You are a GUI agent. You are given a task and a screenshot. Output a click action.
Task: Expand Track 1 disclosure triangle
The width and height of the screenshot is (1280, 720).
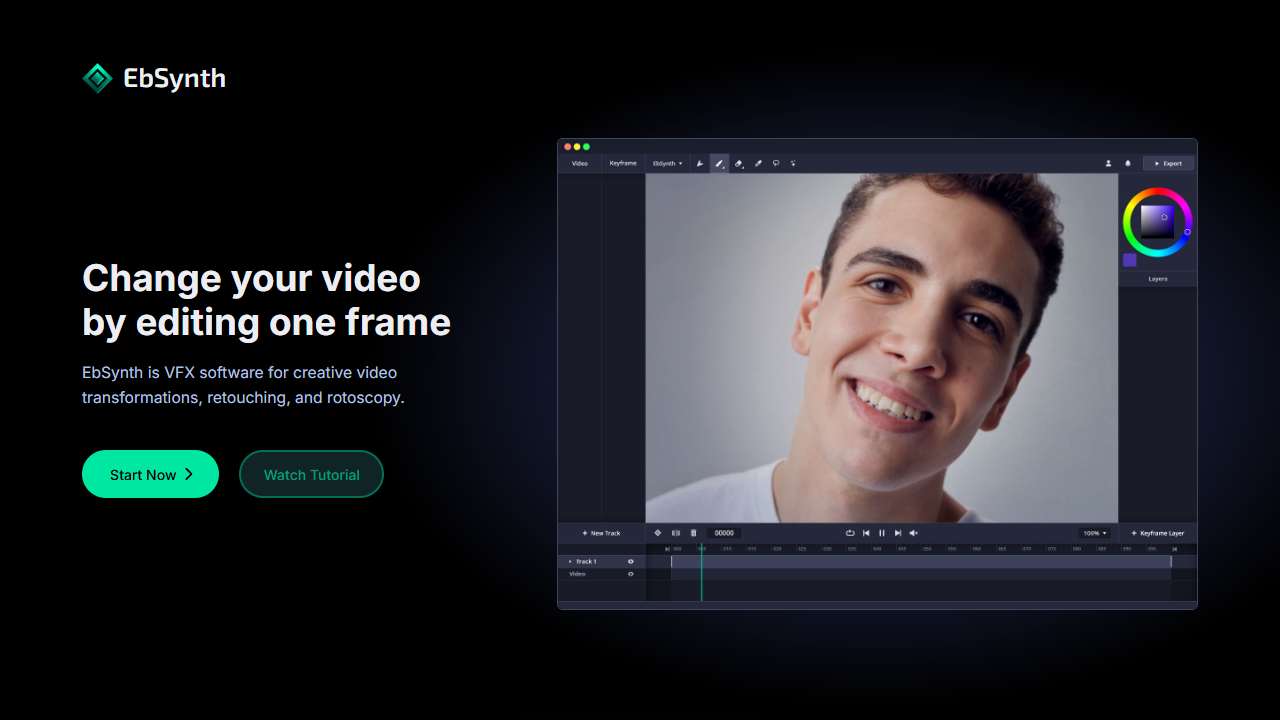(570, 562)
